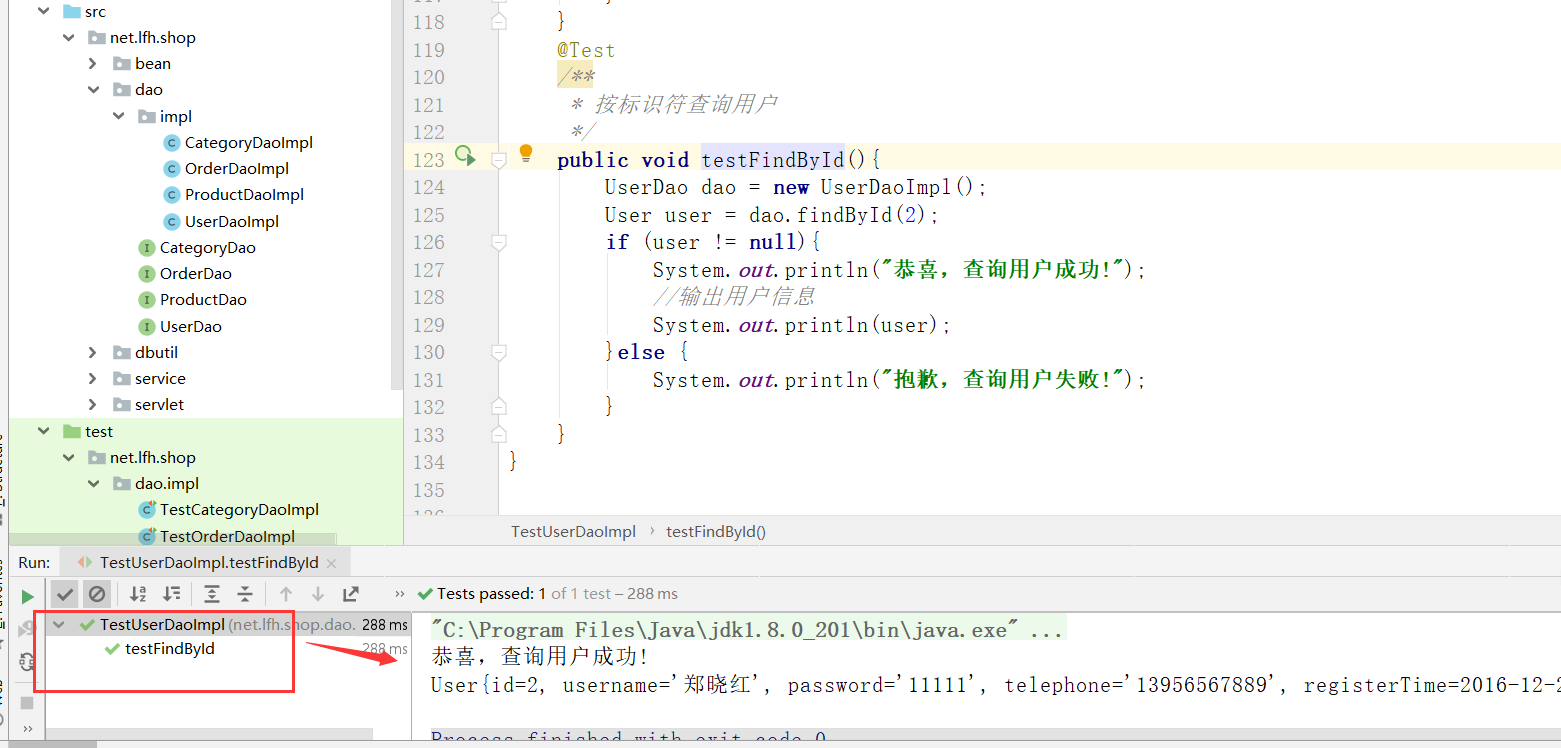Click the yellow intention bulb icon

point(526,154)
